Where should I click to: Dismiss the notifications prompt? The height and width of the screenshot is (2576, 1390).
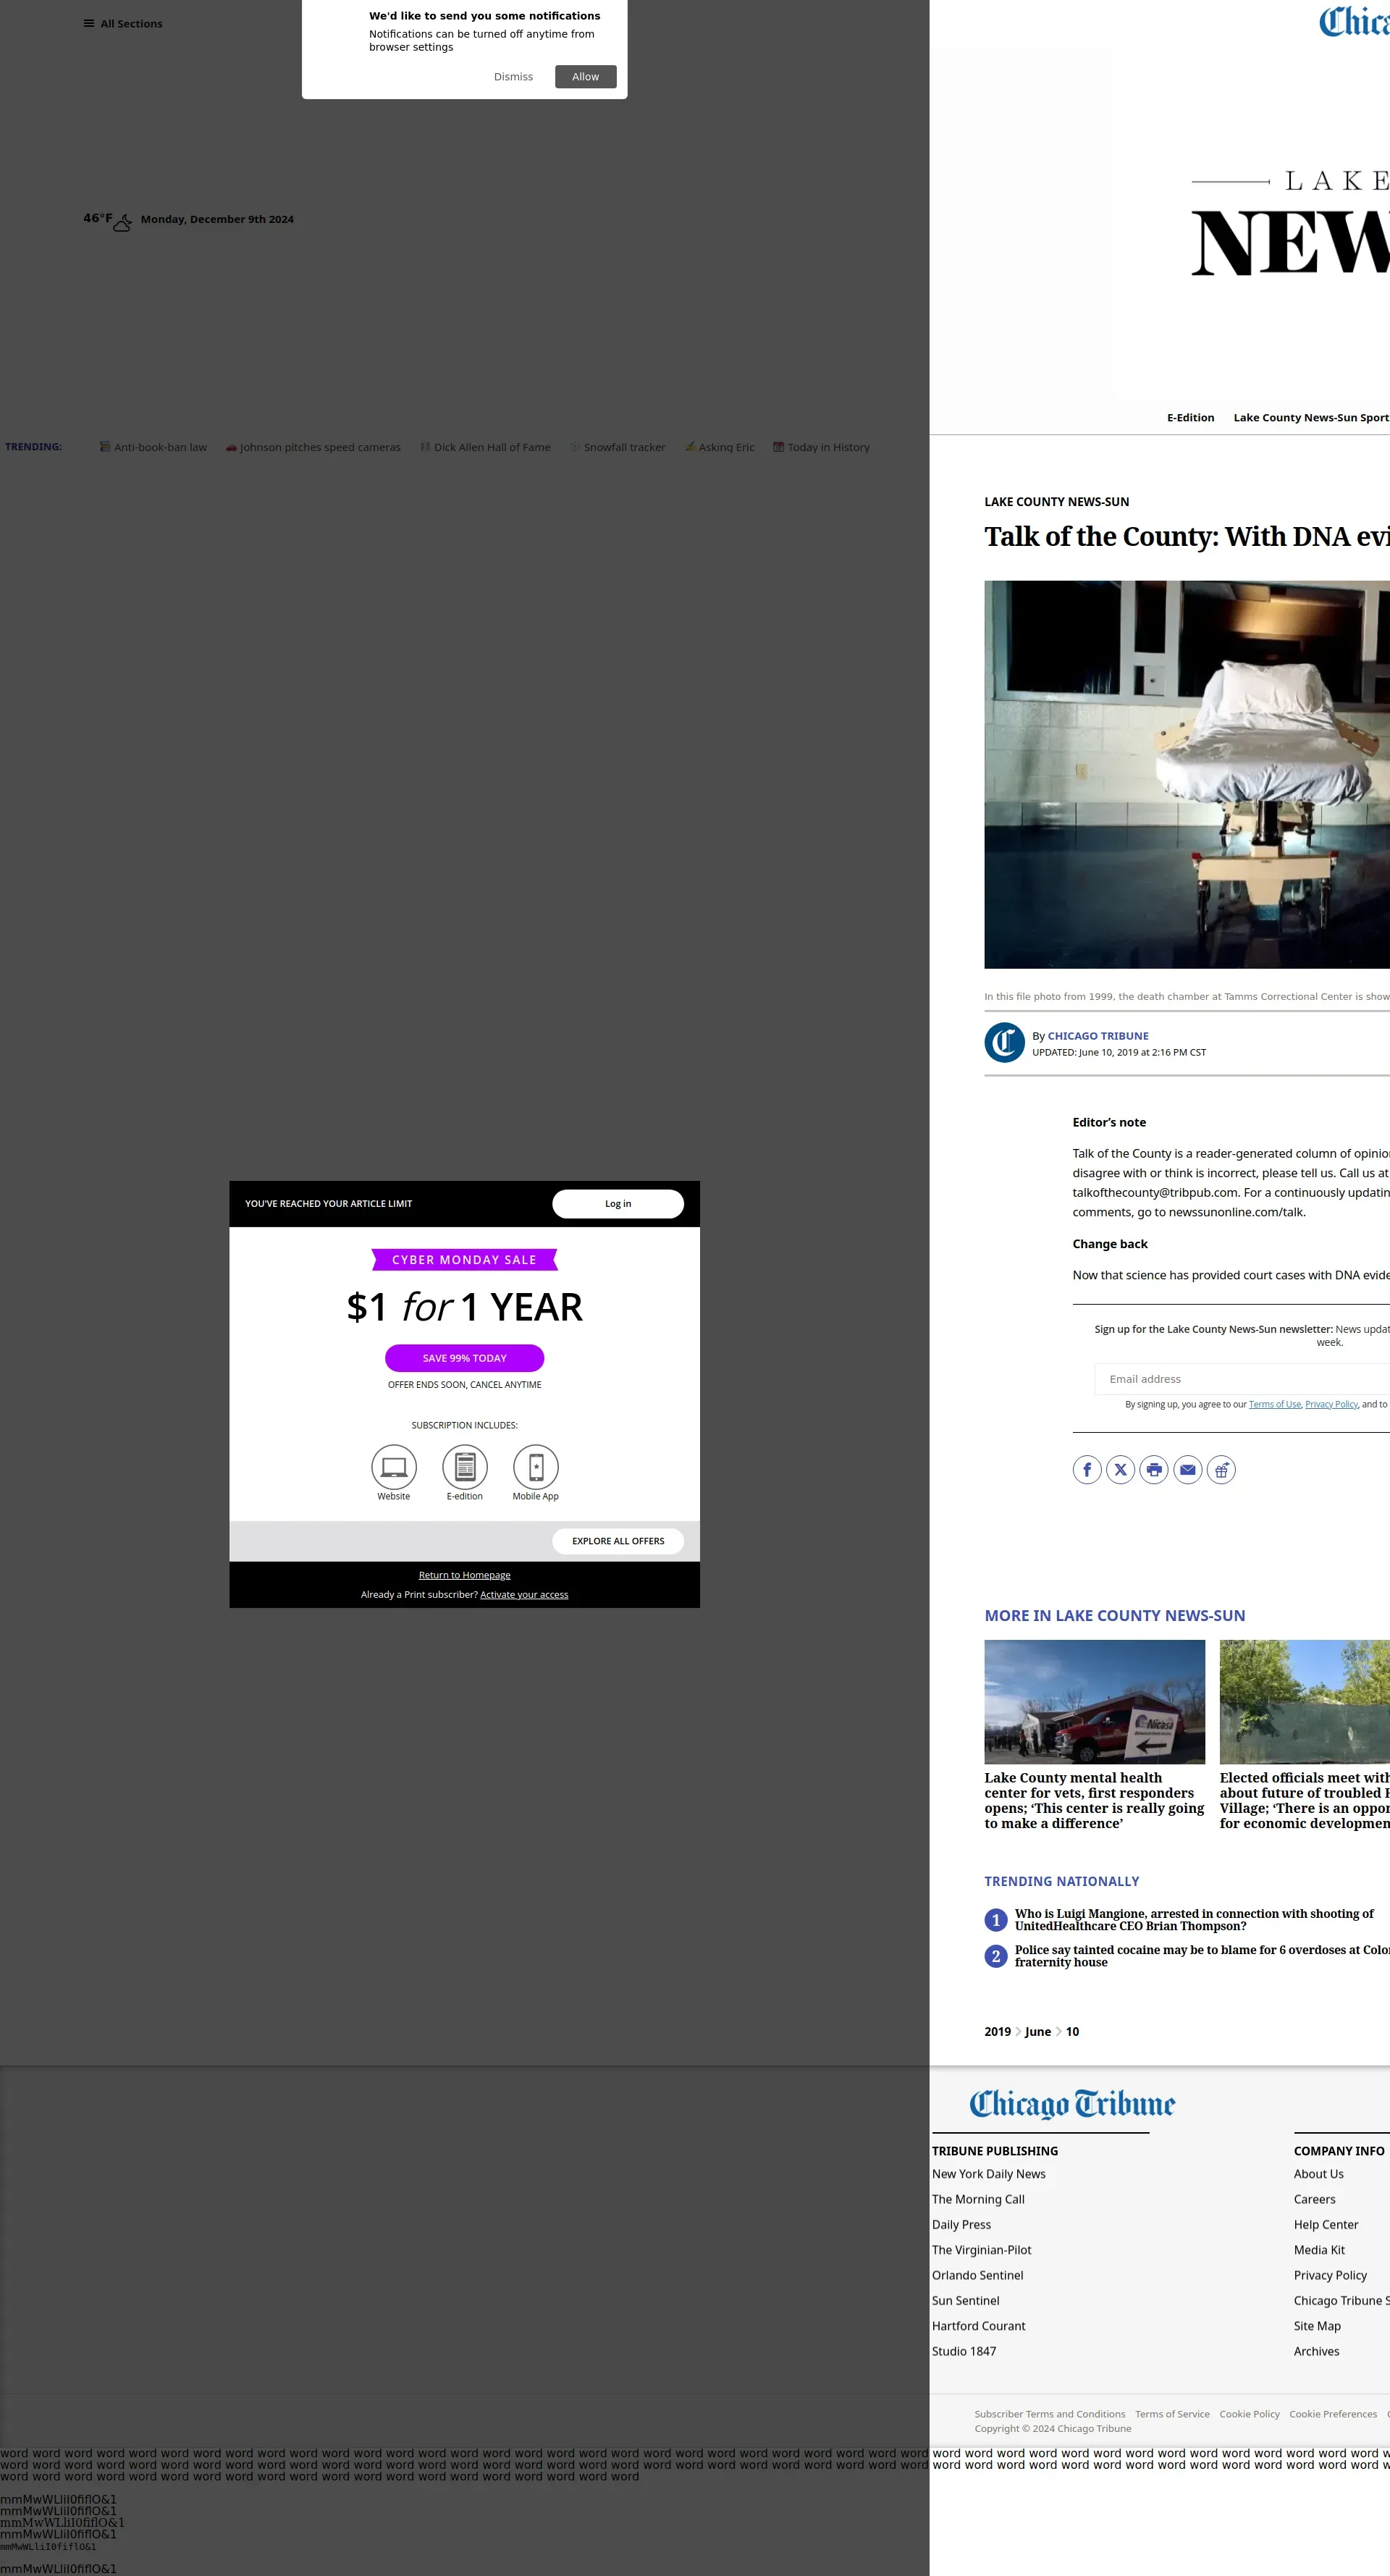[x=513, y=77]
